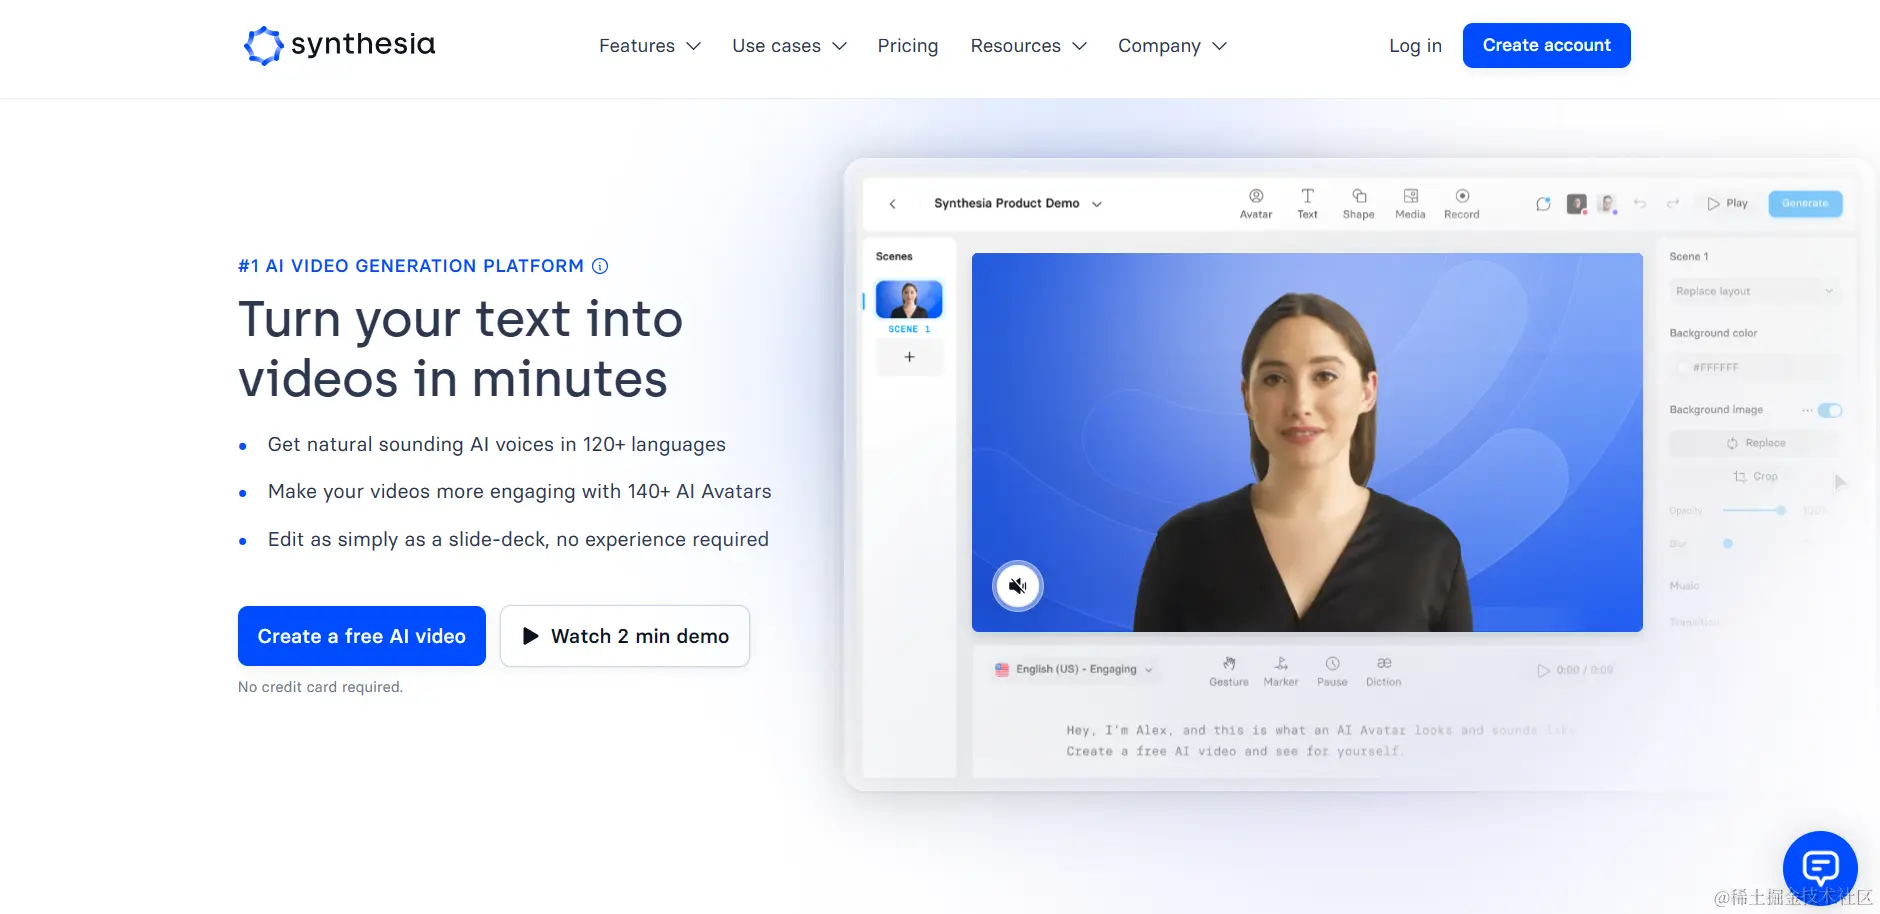Viewport: 1880px width, 914px height.
Task: Go to the Pricing page
Action: pos(907,46)
